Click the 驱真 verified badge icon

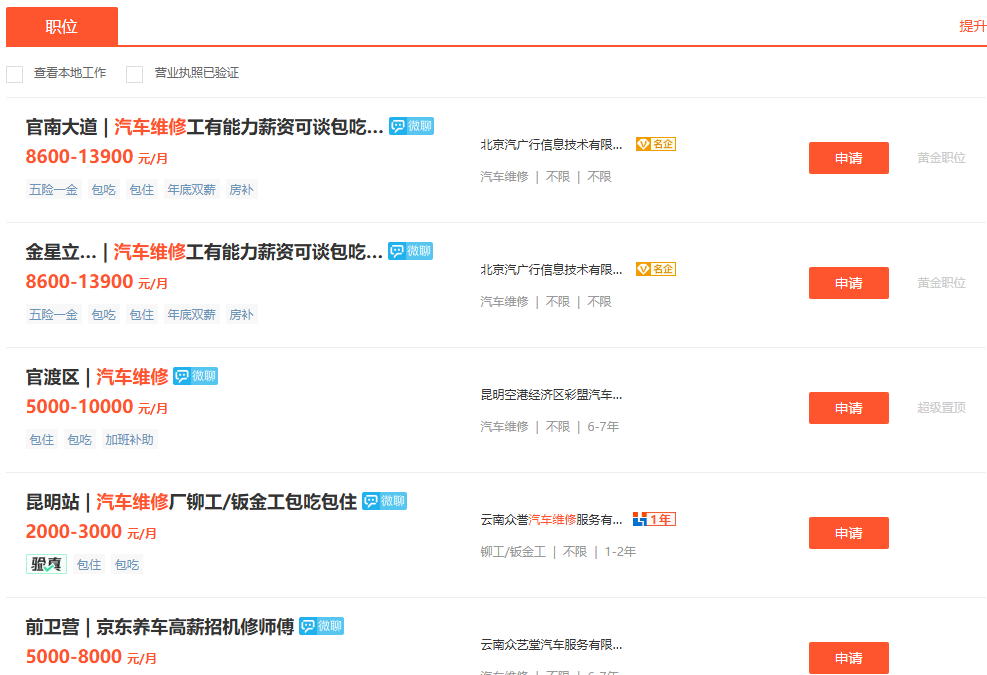(46, 564)
